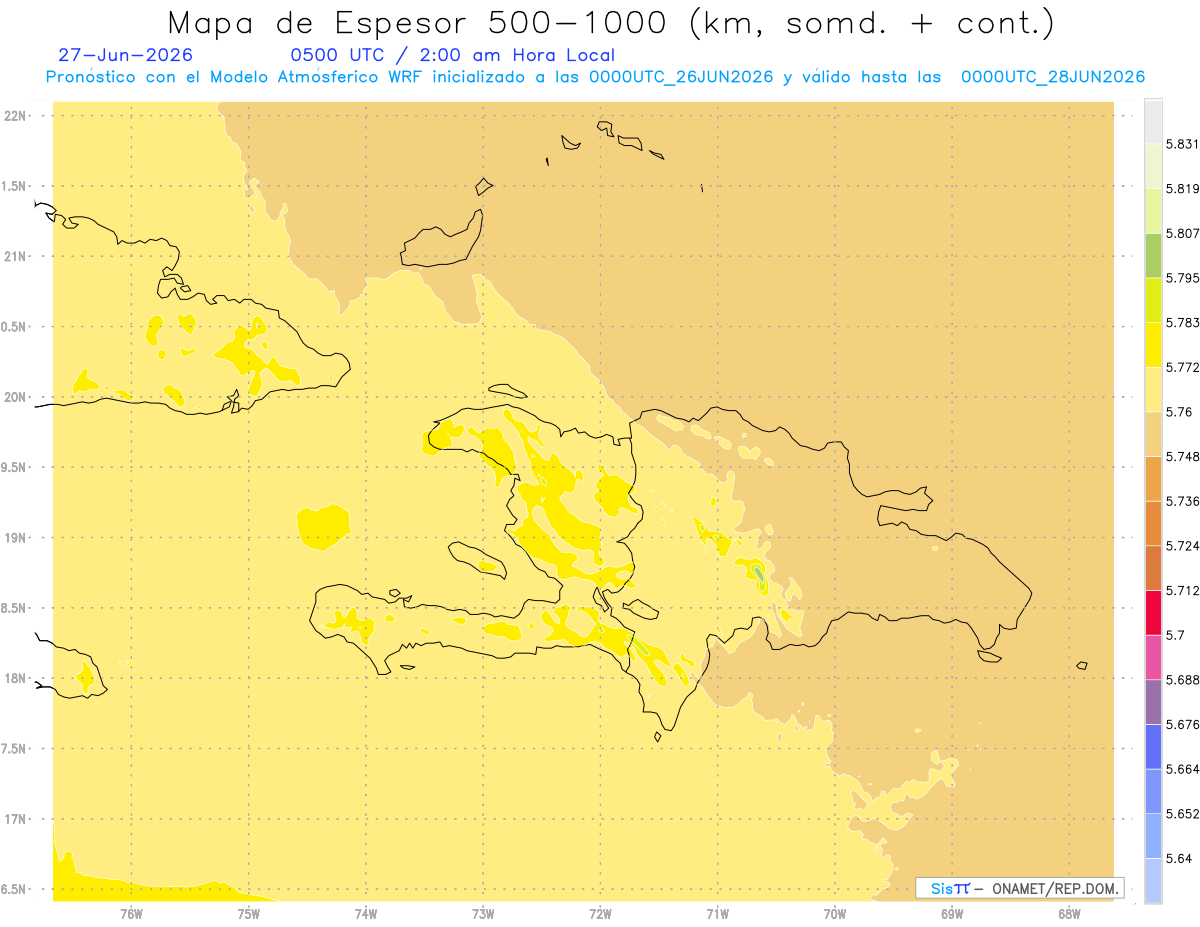Click the purple legend swatch between 5.688 and 5.676
This screenshot has width=1200, height=927.
(1153, 702)
